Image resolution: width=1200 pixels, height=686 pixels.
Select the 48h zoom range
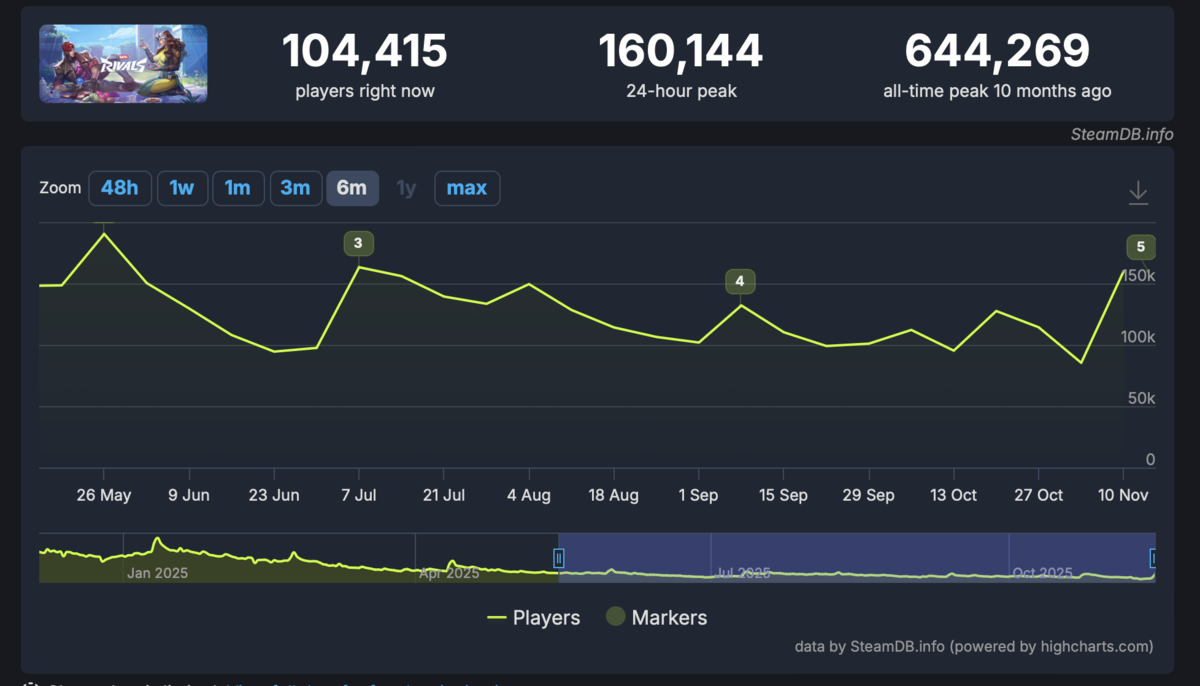click(x=120, y=188)
